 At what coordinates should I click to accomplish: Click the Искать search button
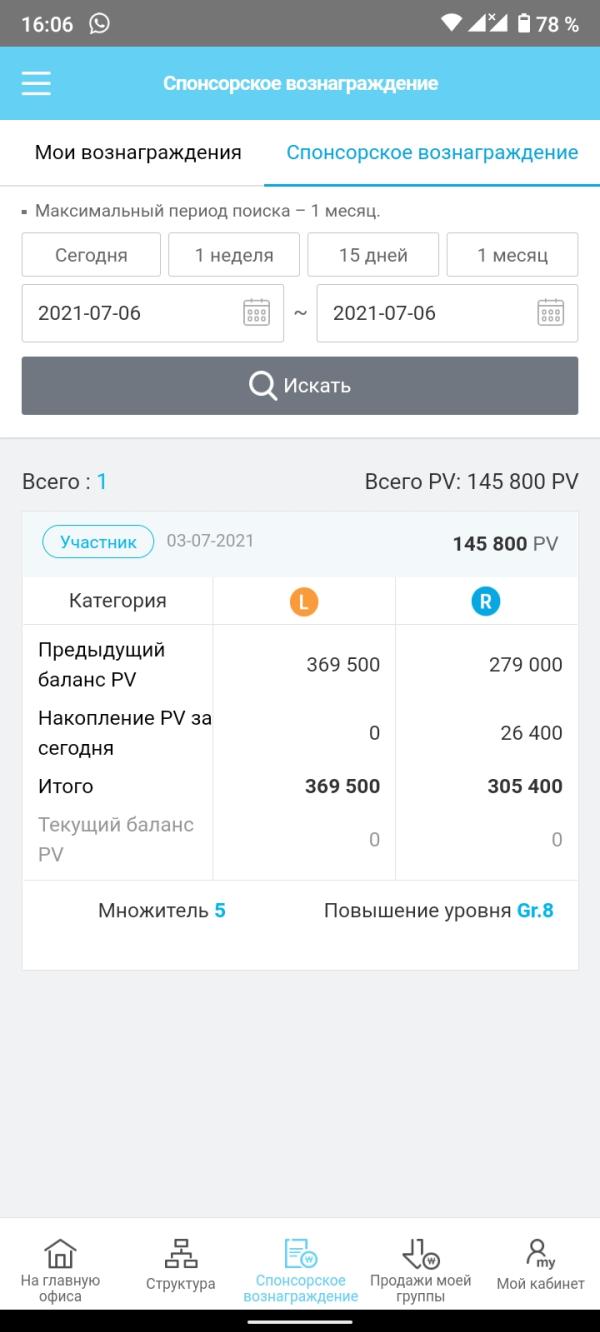coord(300,385)
